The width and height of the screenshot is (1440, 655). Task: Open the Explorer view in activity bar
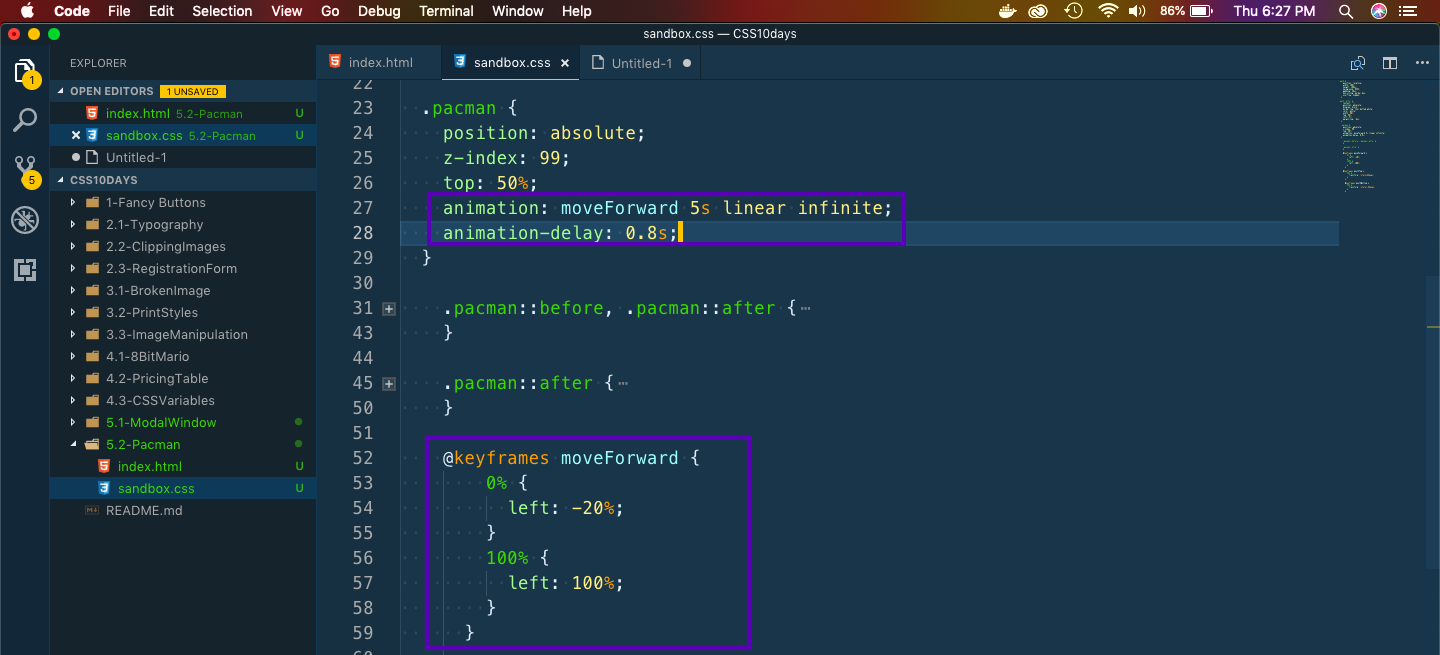[x=25, y=73]
